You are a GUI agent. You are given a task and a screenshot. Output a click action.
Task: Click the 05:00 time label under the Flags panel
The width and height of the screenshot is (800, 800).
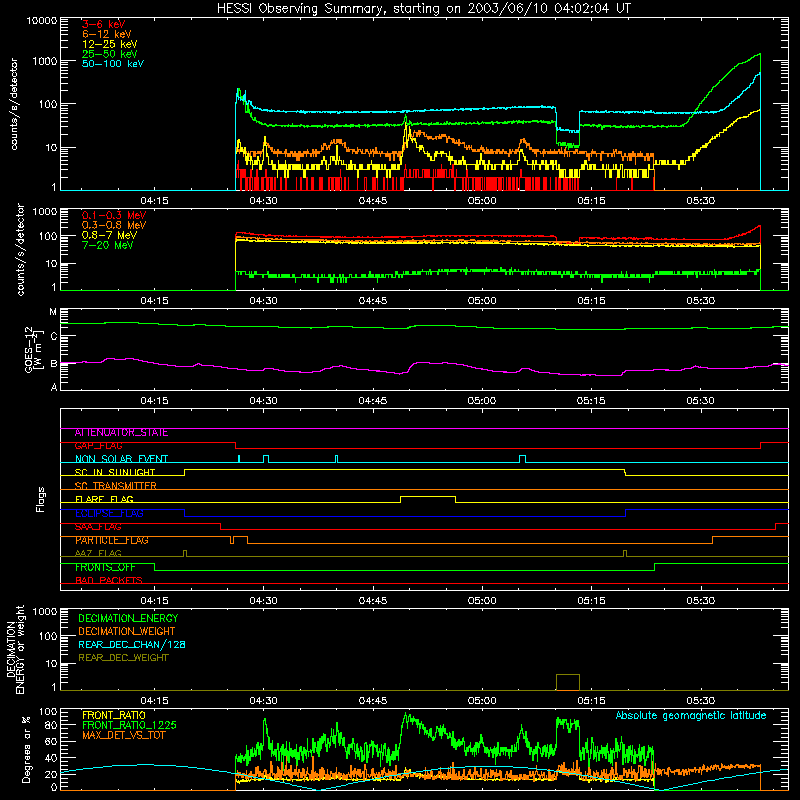[482, 601]
